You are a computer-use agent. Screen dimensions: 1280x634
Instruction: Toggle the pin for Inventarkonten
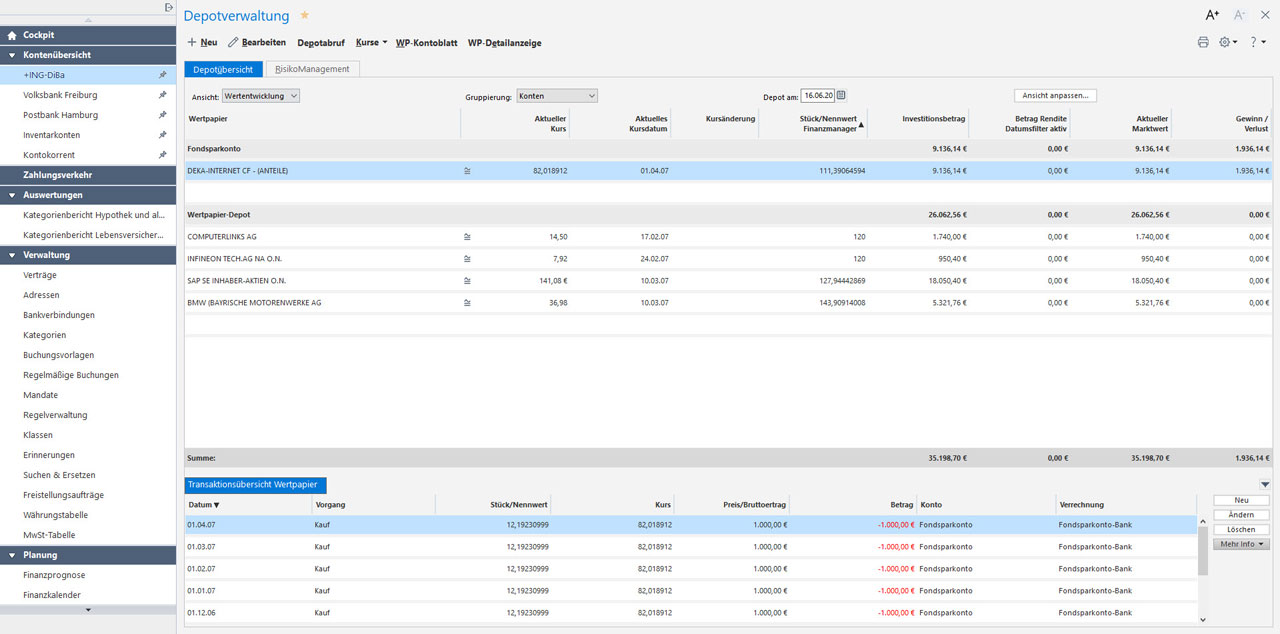[x=163, y=135]
